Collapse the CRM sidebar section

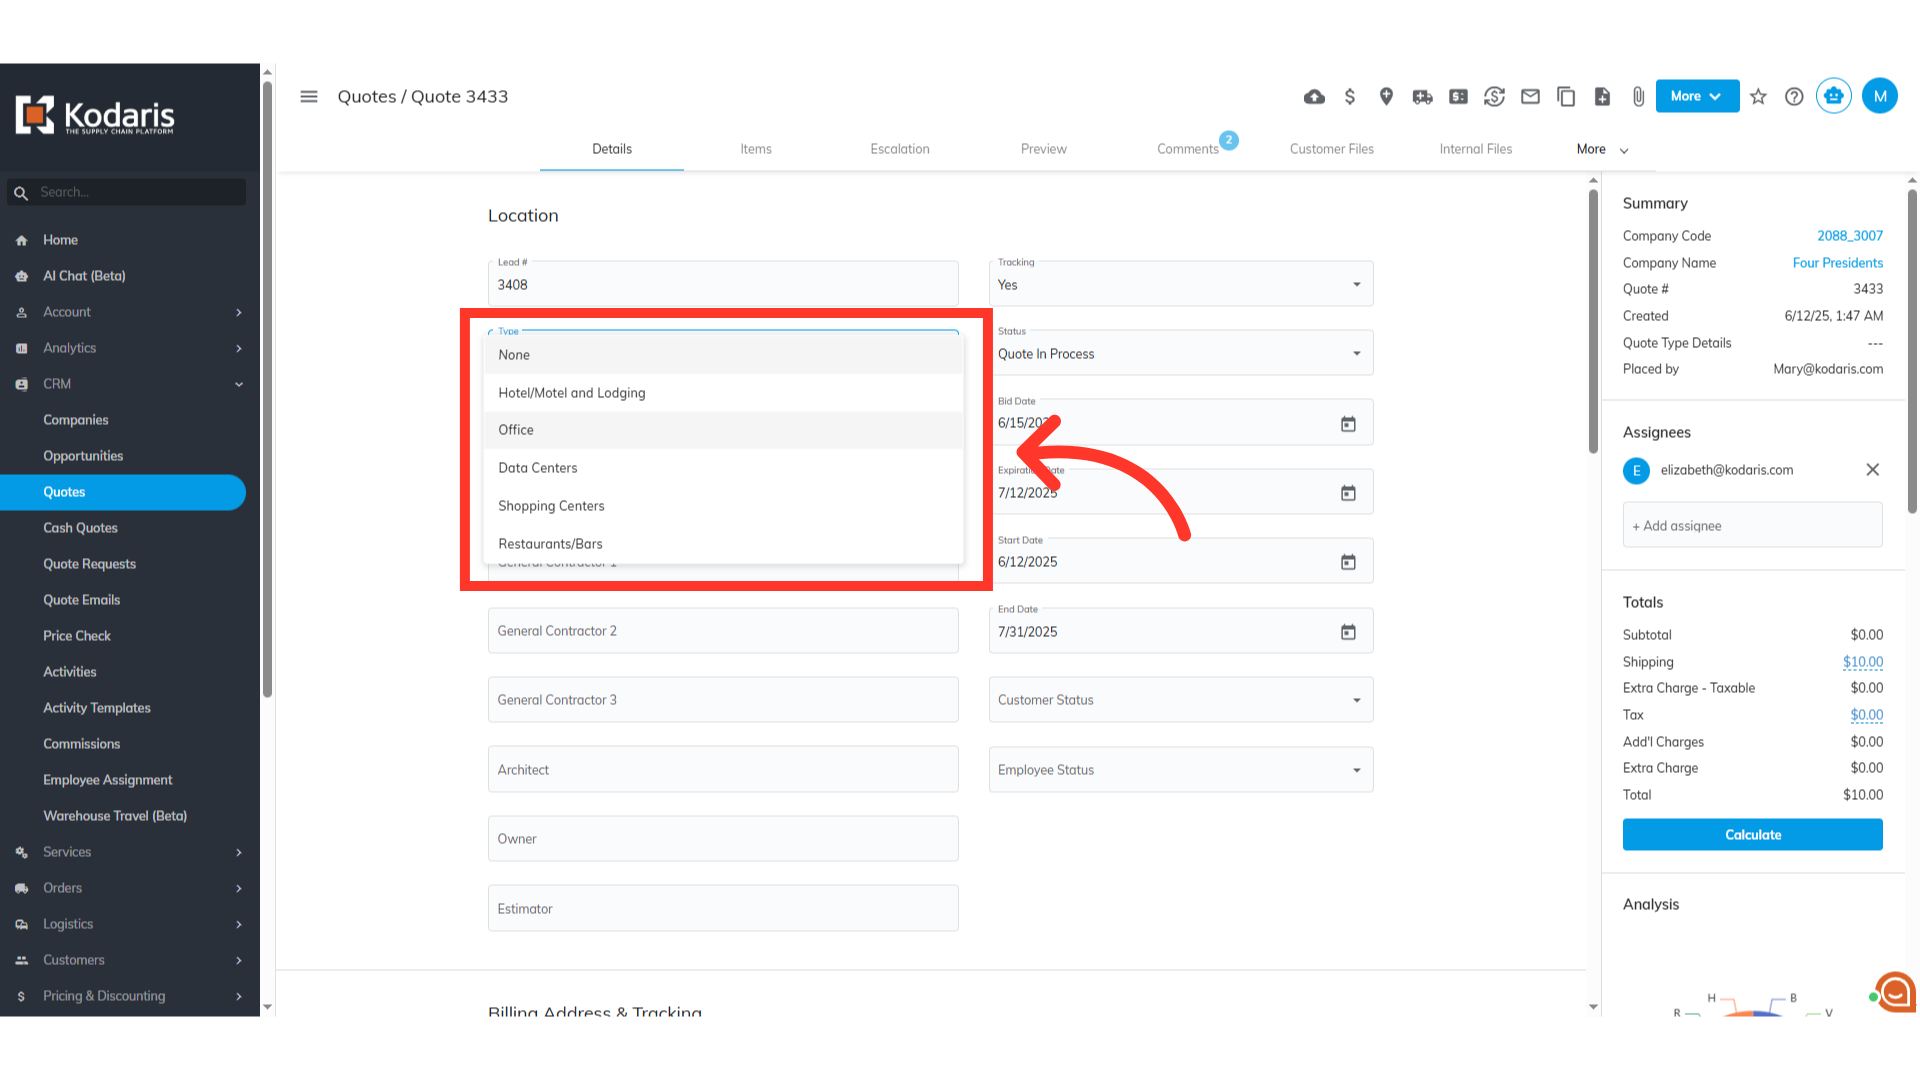238,384
